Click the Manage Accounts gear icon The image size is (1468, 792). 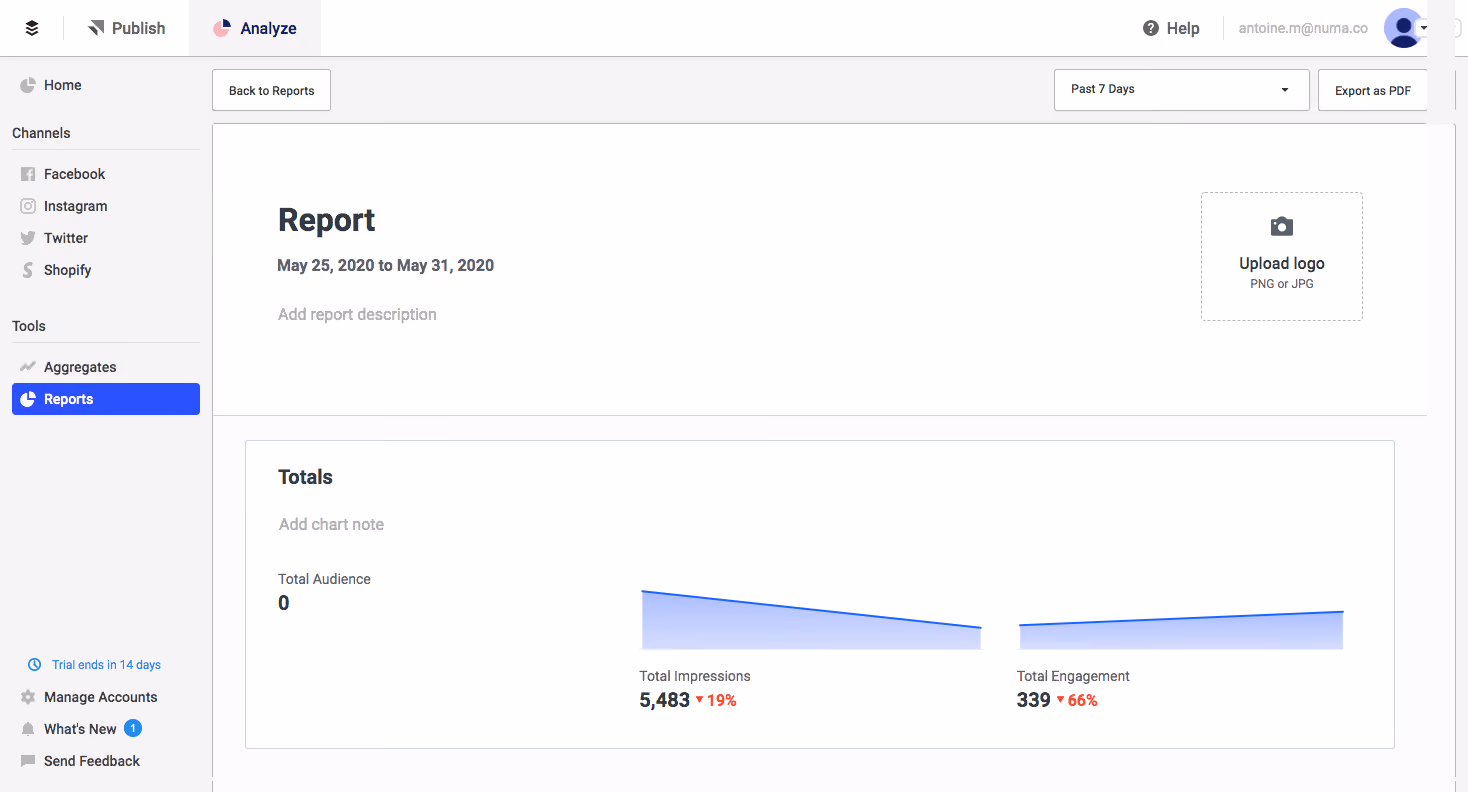pyautogui.click(x=28, y=697)
